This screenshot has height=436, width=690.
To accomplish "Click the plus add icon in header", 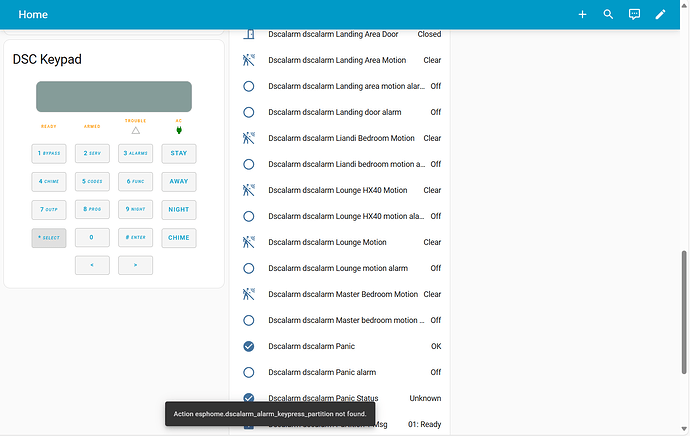I will (582, 15).
